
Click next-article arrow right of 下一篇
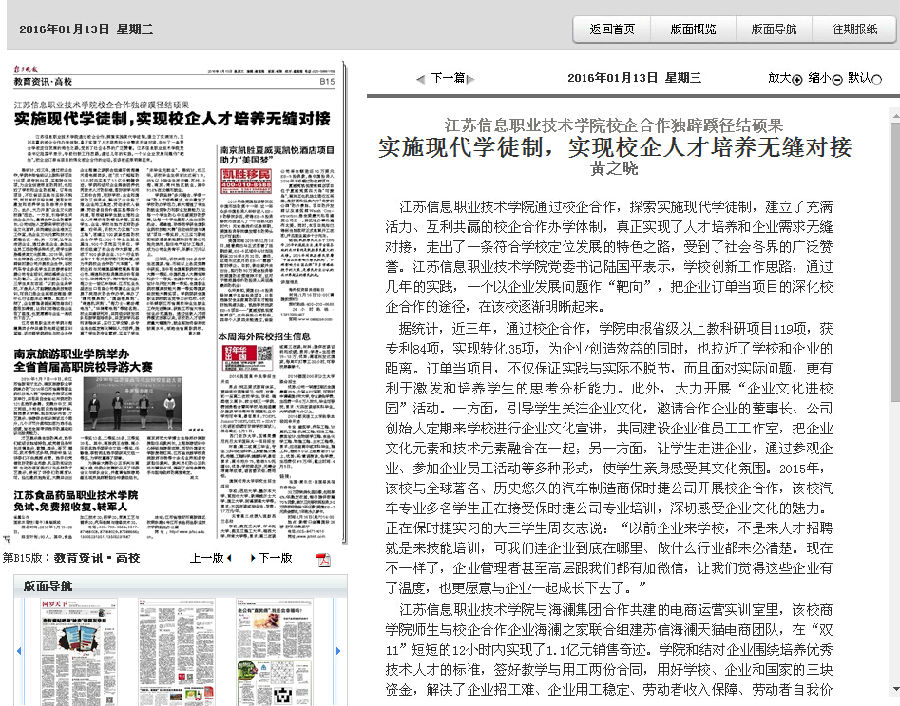471,78
